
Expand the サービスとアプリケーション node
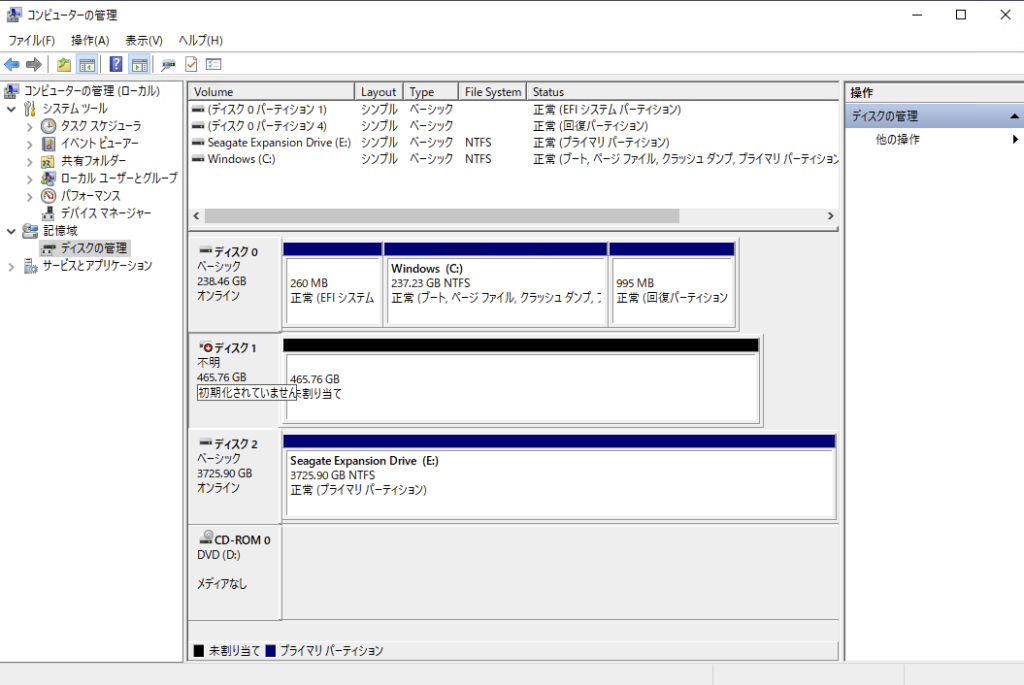click(x=12, y=266)
